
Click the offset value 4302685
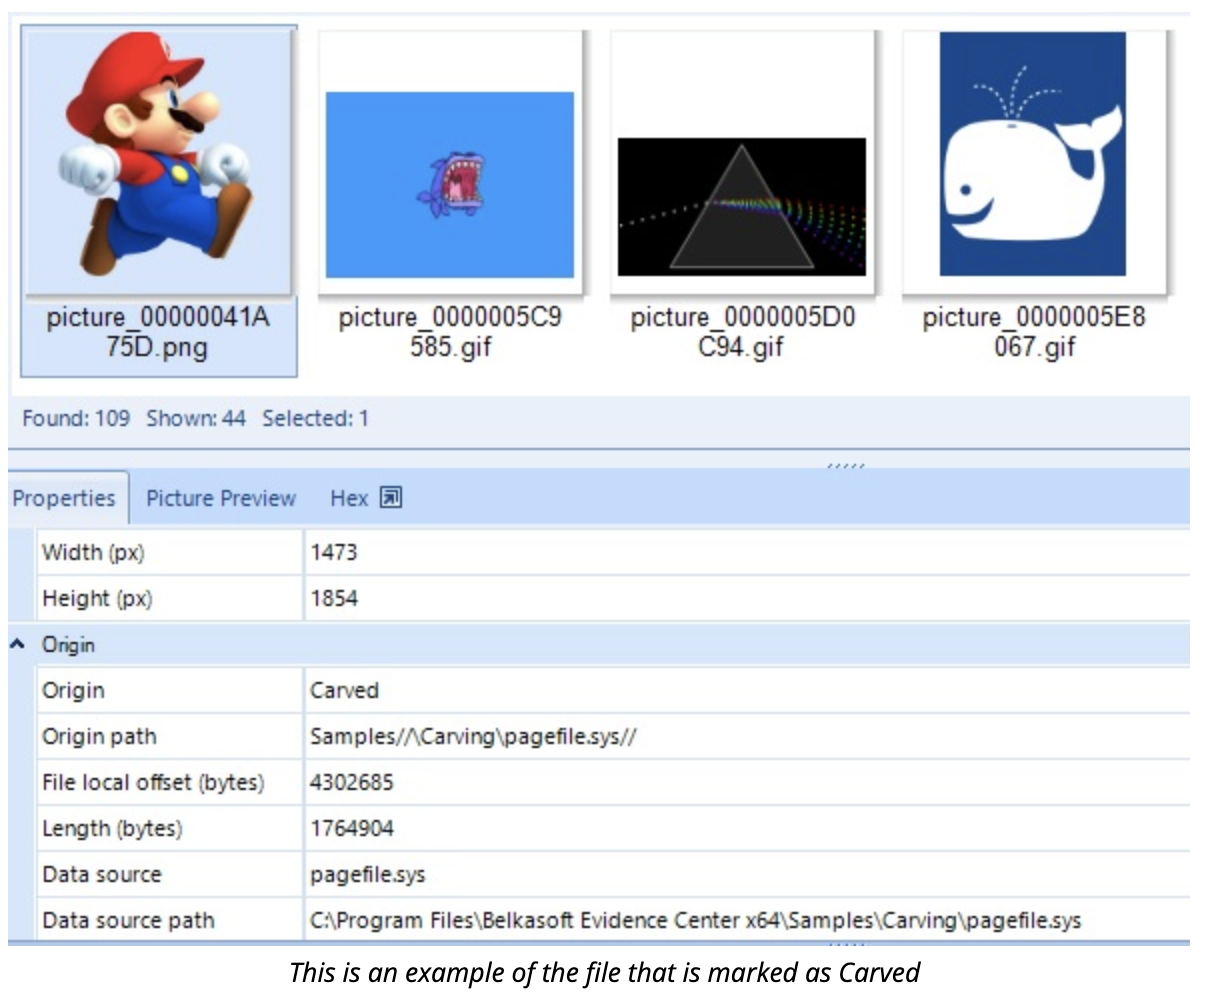point(351,782)
